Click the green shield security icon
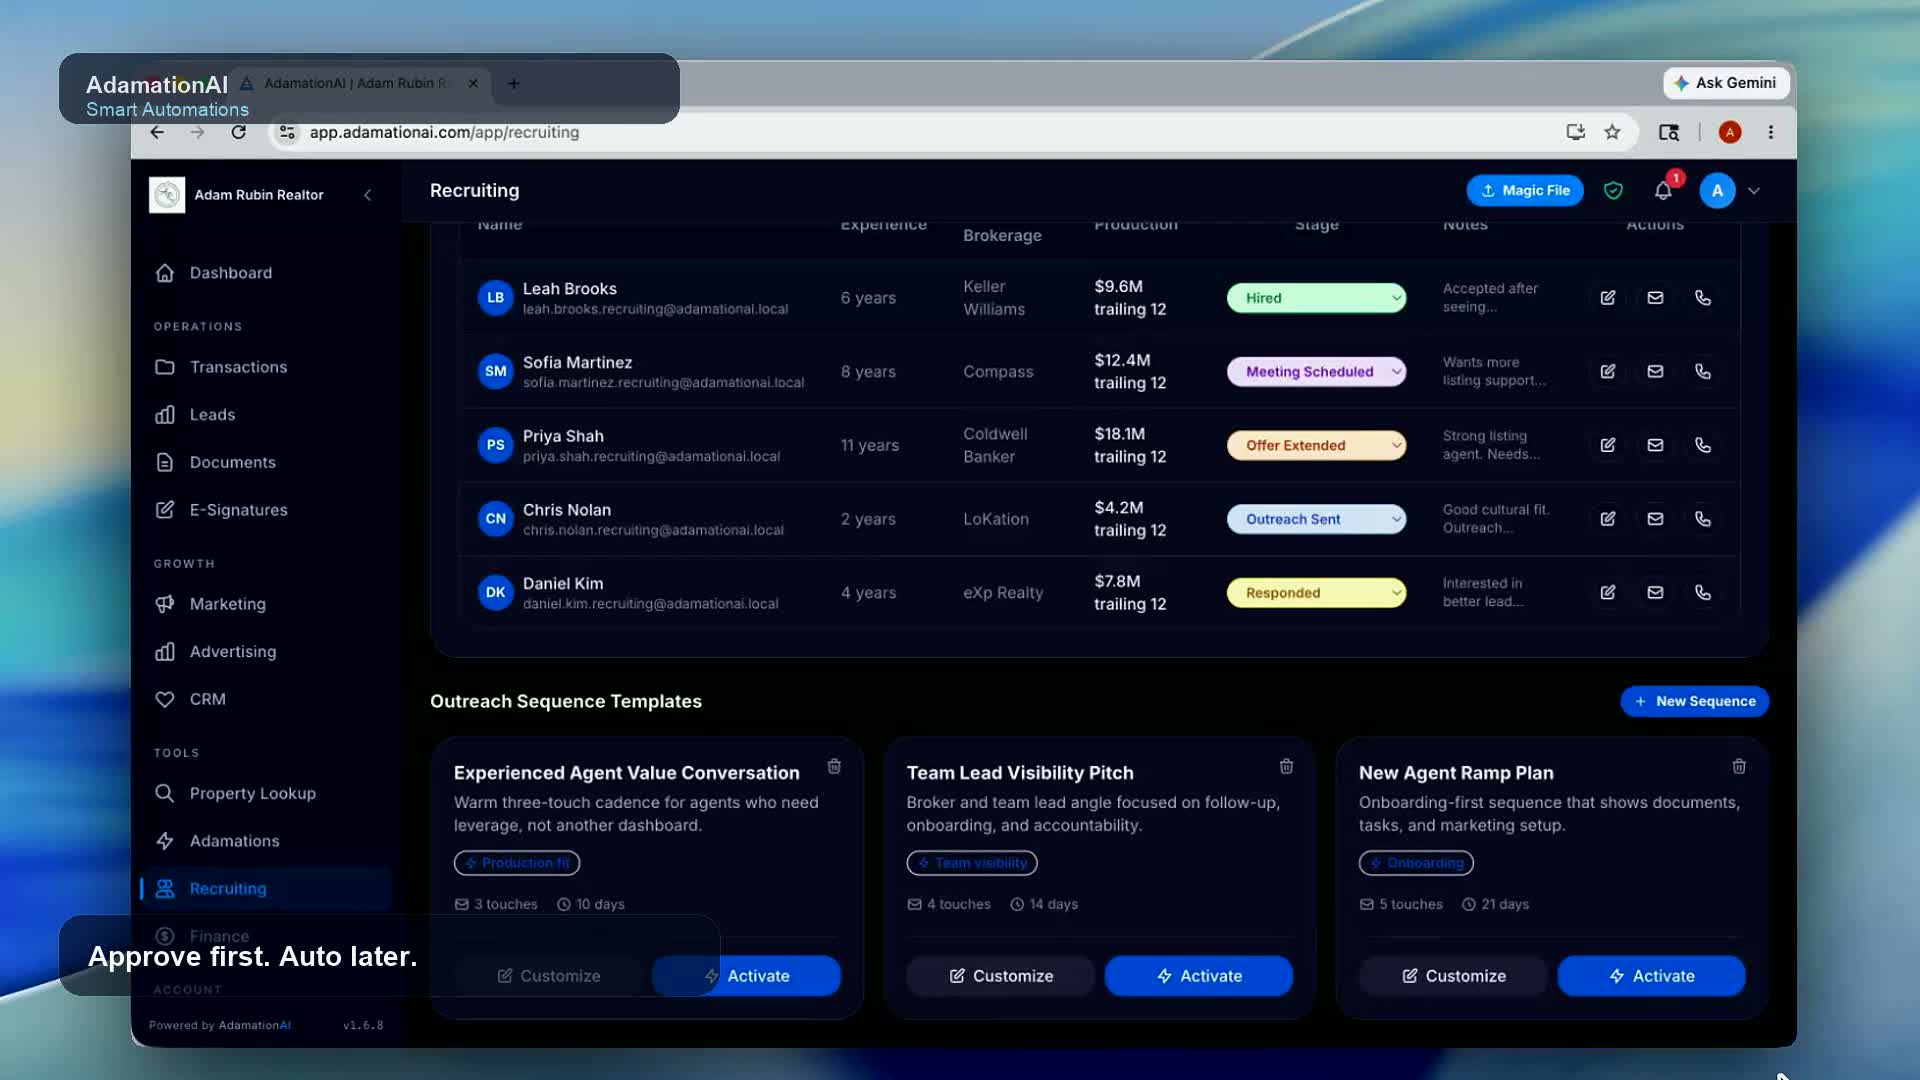The height and width of the screenshot is (1080, 1920). [1613, 191]
